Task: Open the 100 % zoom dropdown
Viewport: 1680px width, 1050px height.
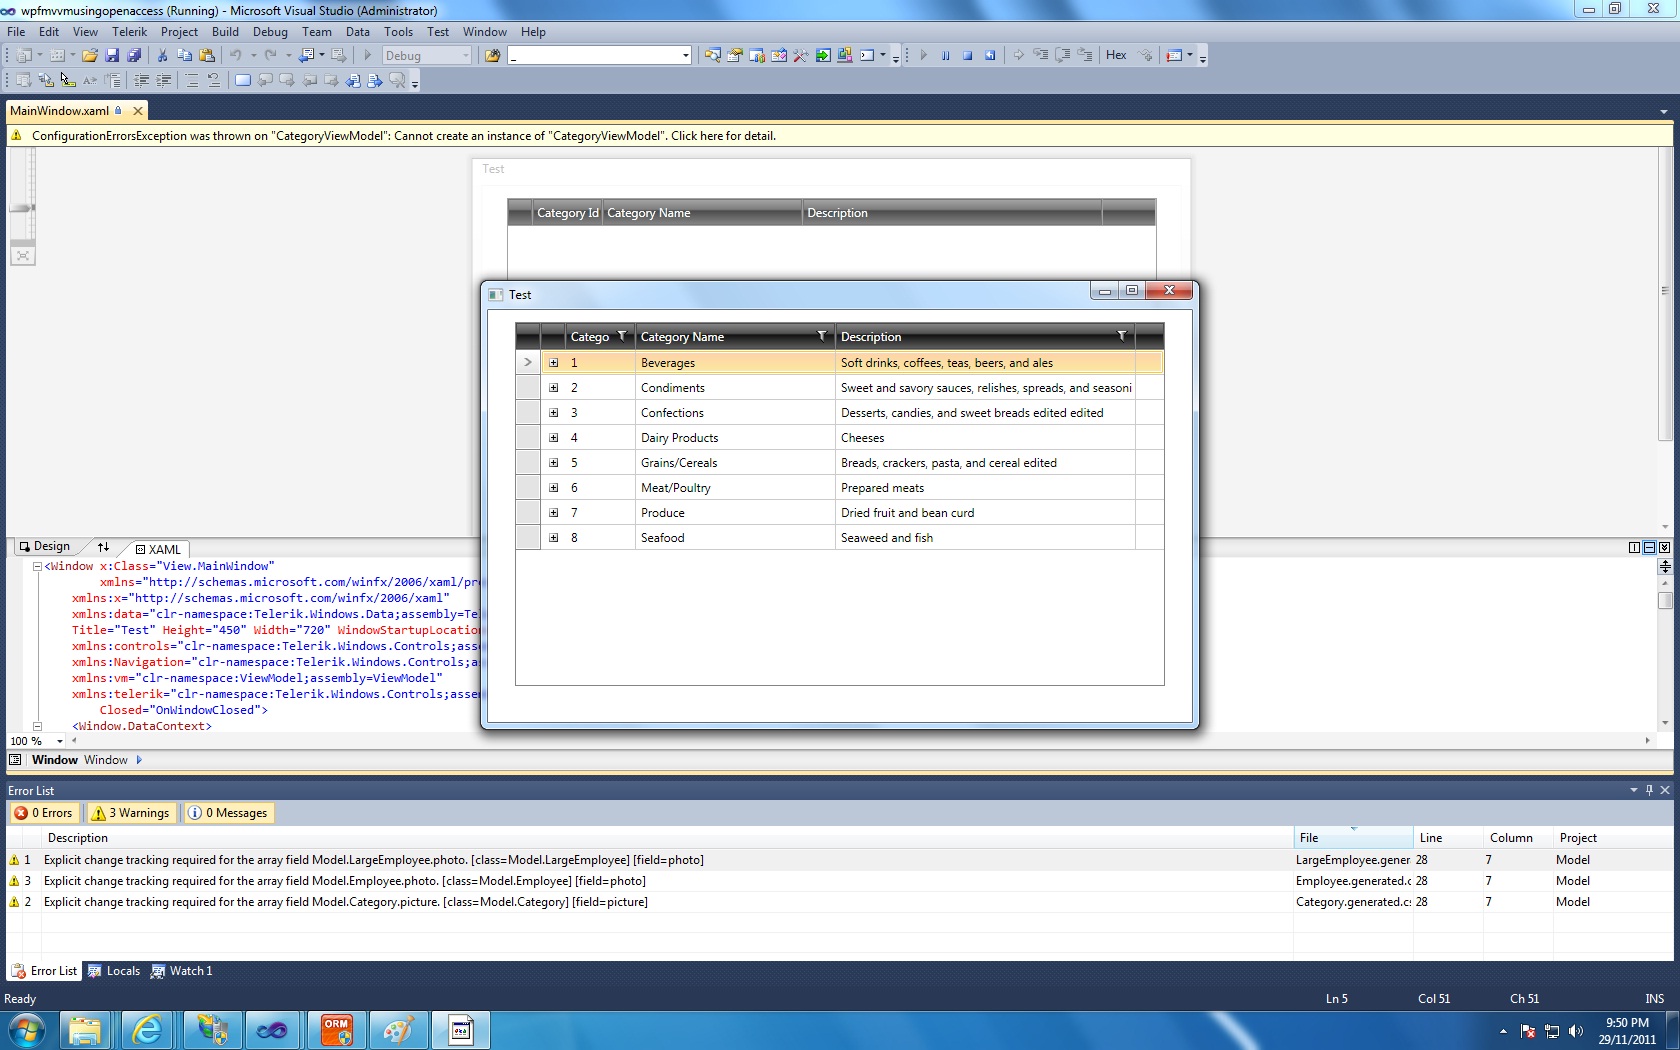Action: 60,741
